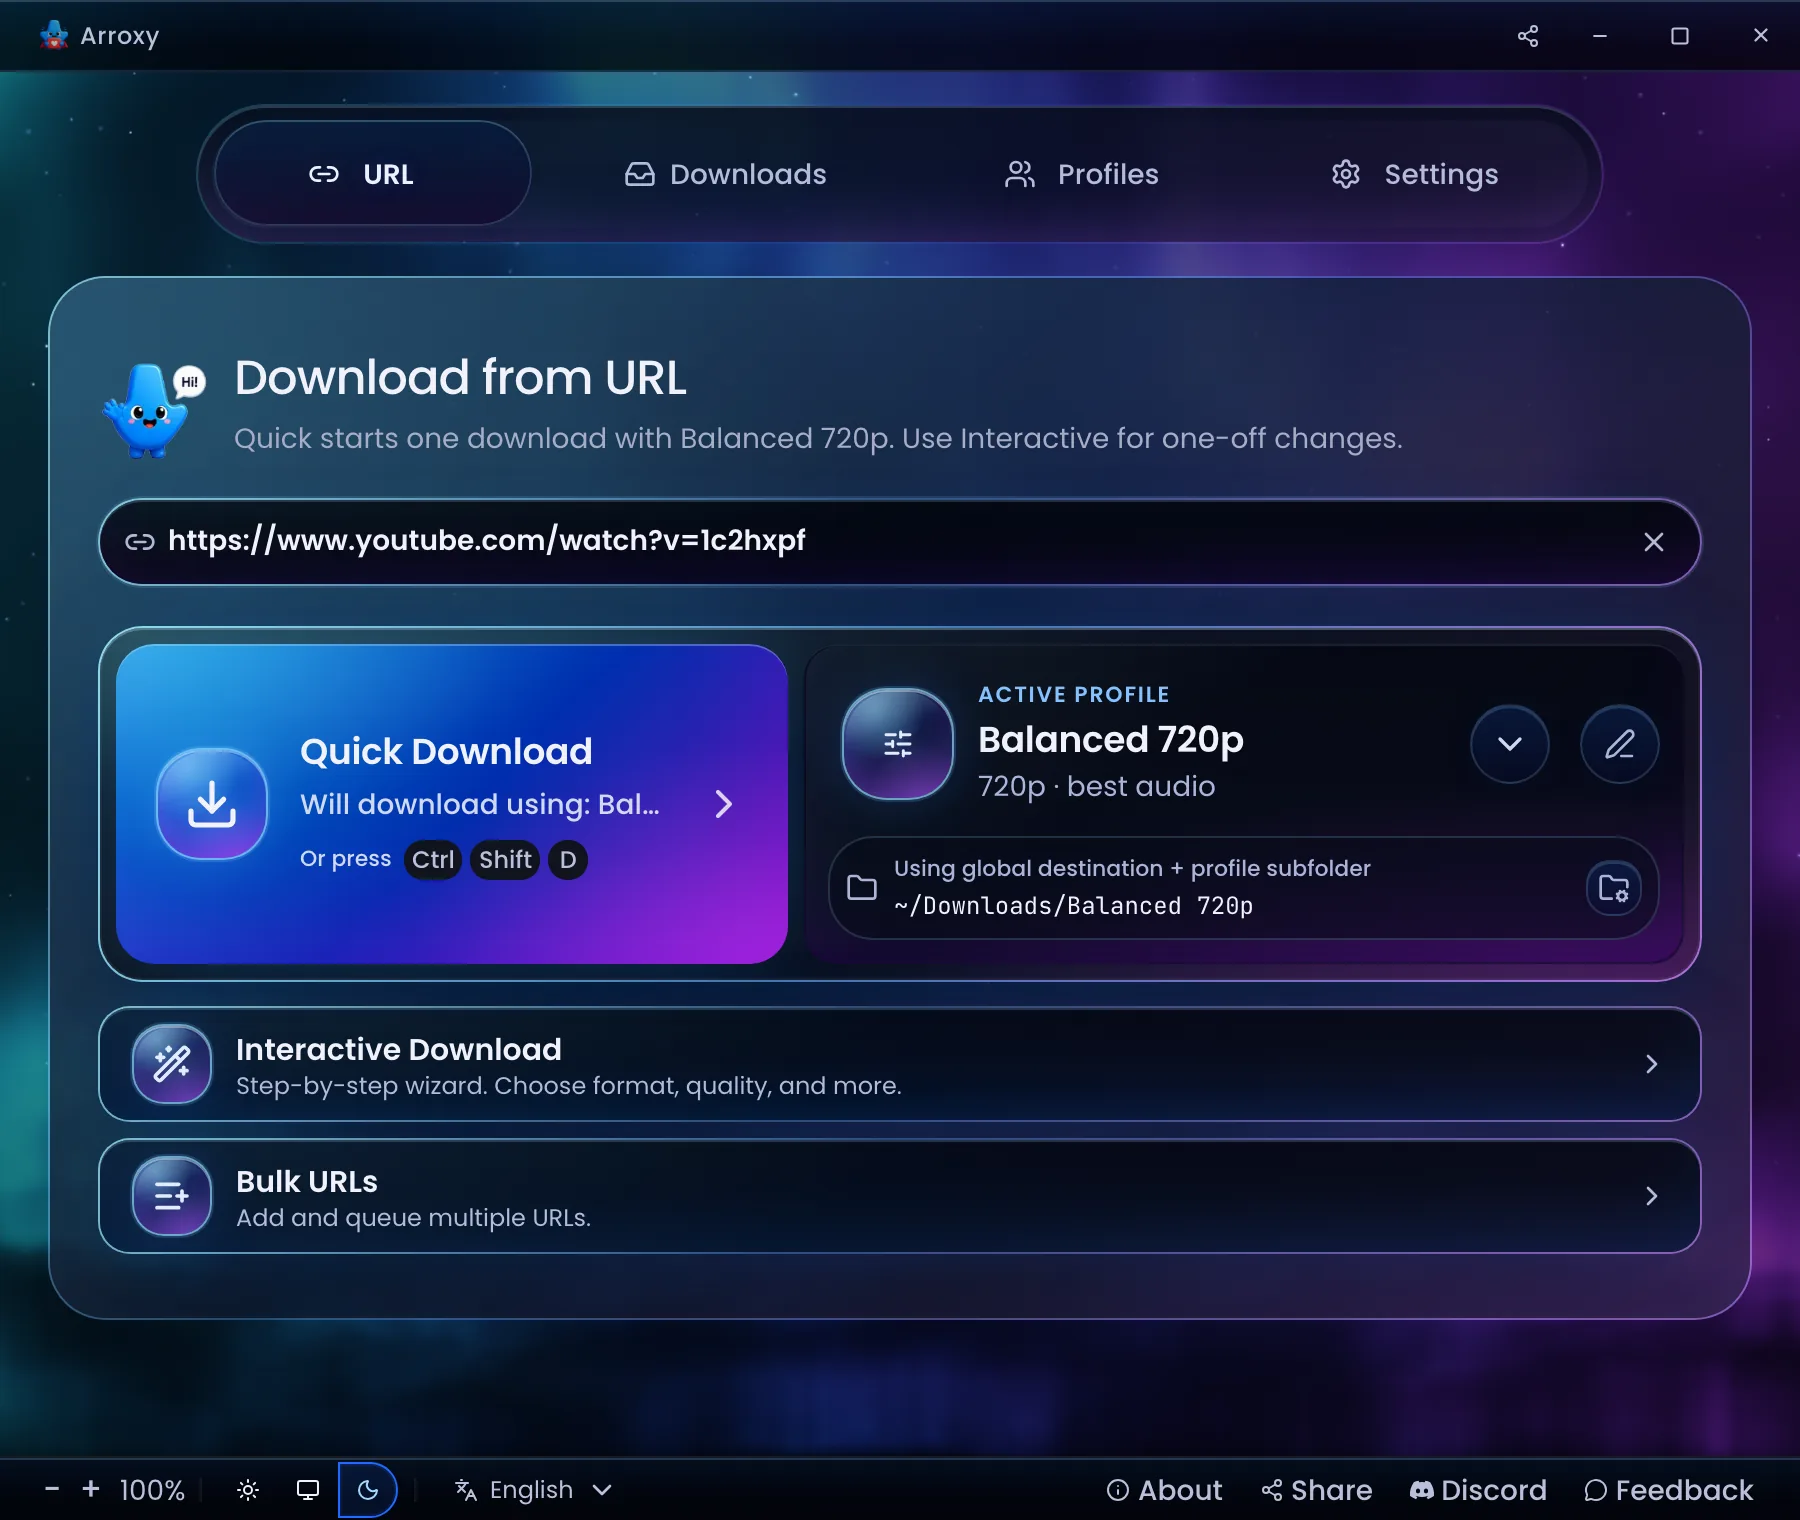Expand Interactive Download chevron
Image resolution: width=1800 pixels, height=1520 pixels.
1652,1064
